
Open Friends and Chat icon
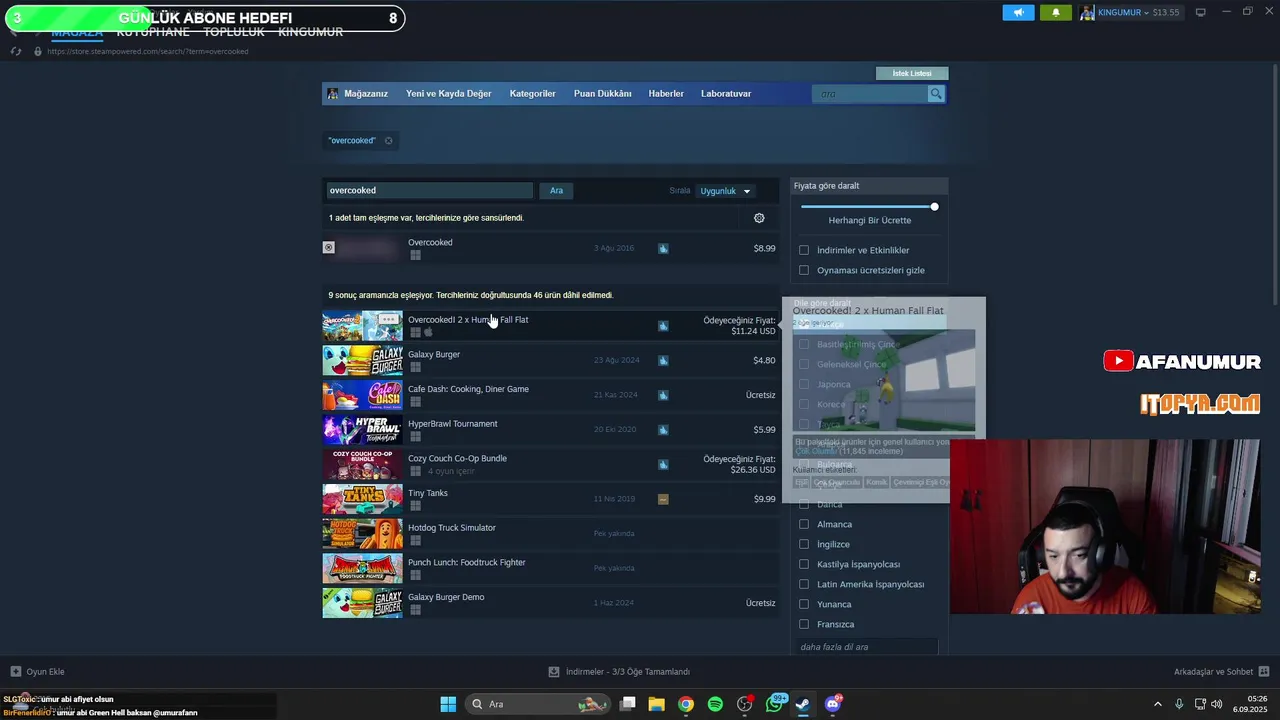coord(1264,671)
